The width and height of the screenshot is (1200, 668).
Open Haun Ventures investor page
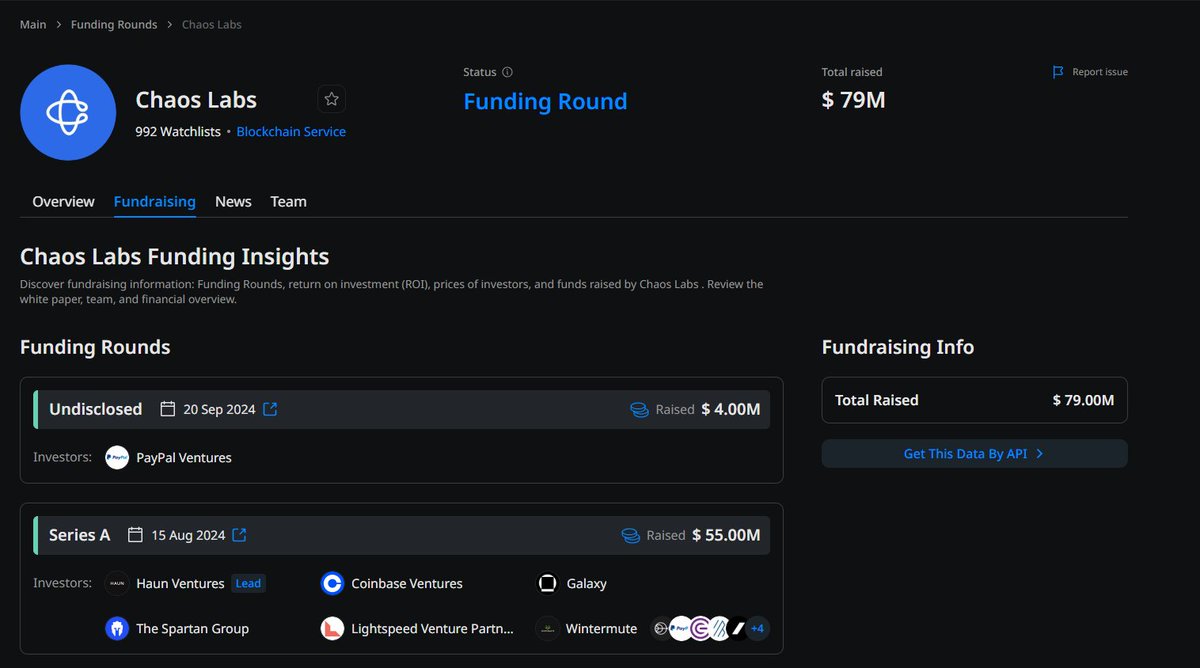180,583
